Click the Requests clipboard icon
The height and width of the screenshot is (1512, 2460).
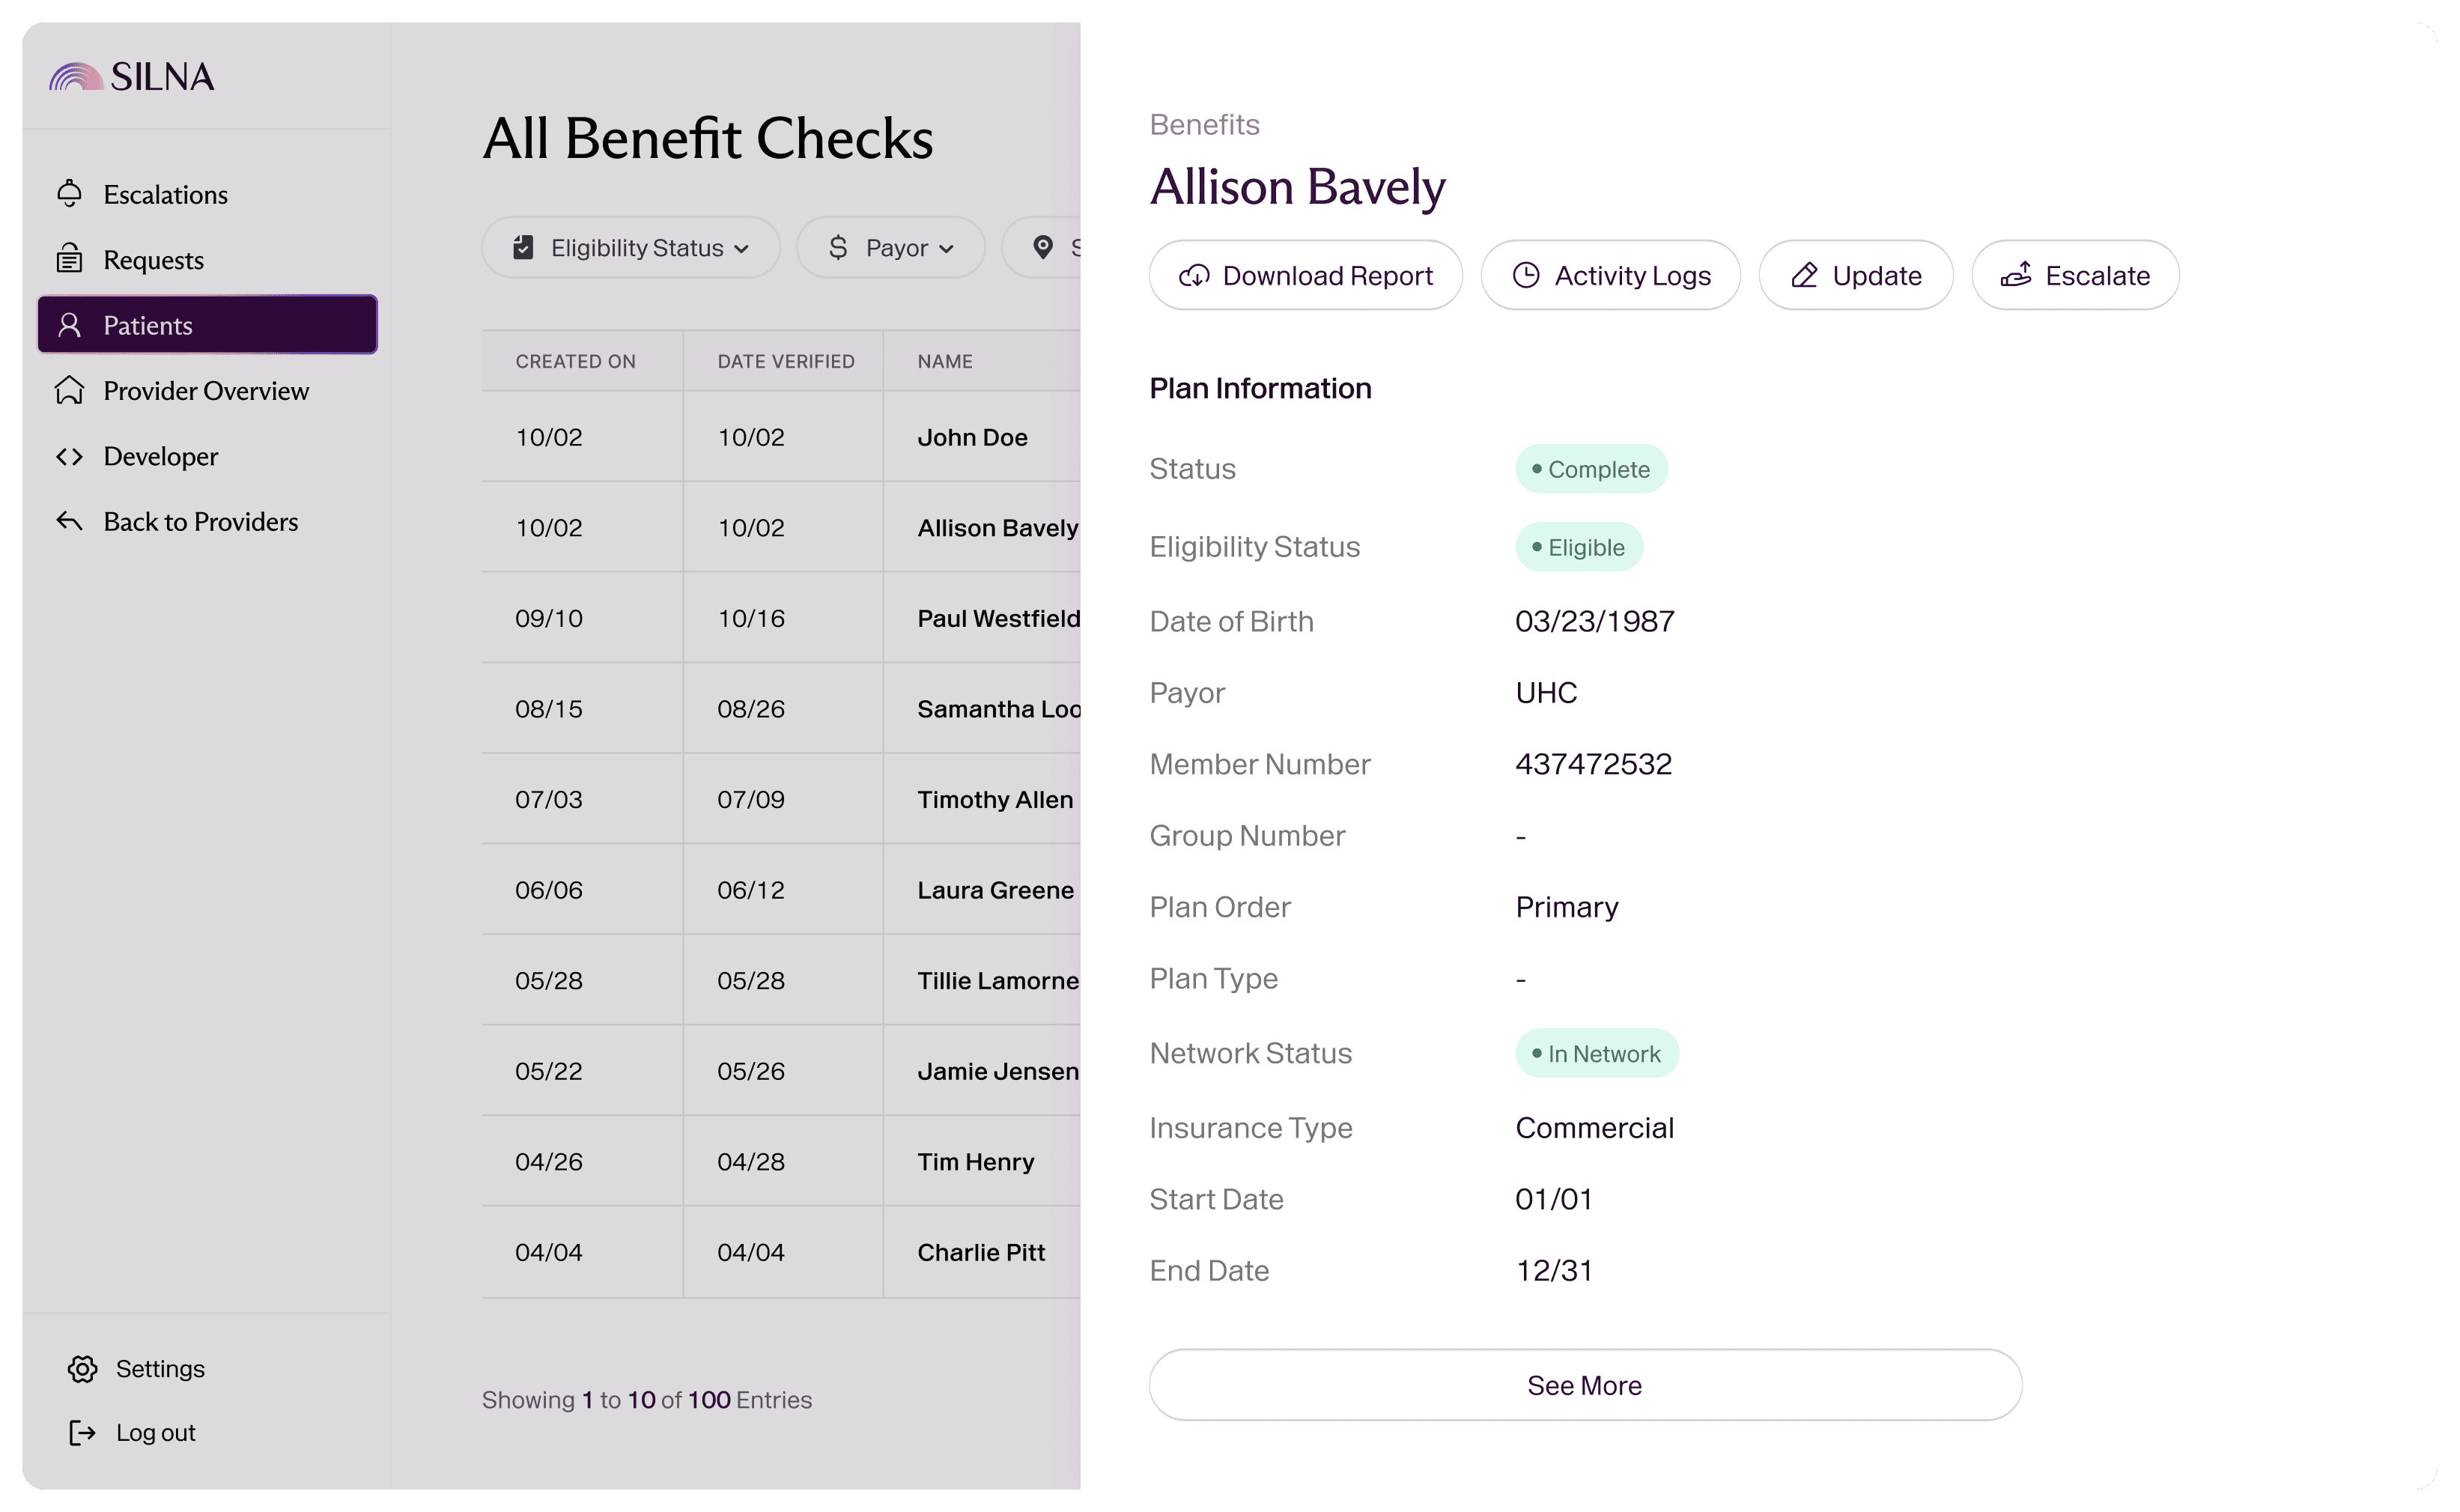(x=69, y=259)
